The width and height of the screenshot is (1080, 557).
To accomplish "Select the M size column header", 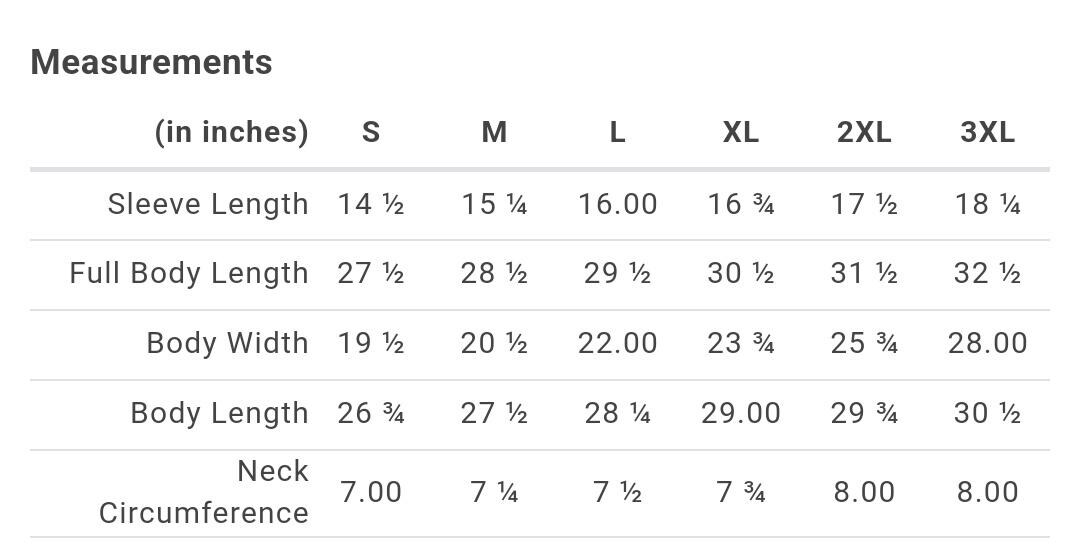I will [x=494, y=132].
